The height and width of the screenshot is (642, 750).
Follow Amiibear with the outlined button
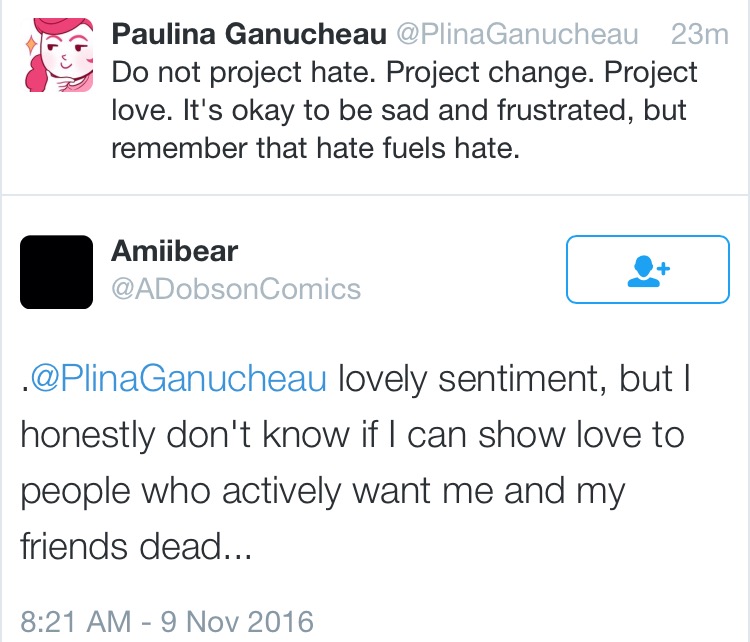648,269
